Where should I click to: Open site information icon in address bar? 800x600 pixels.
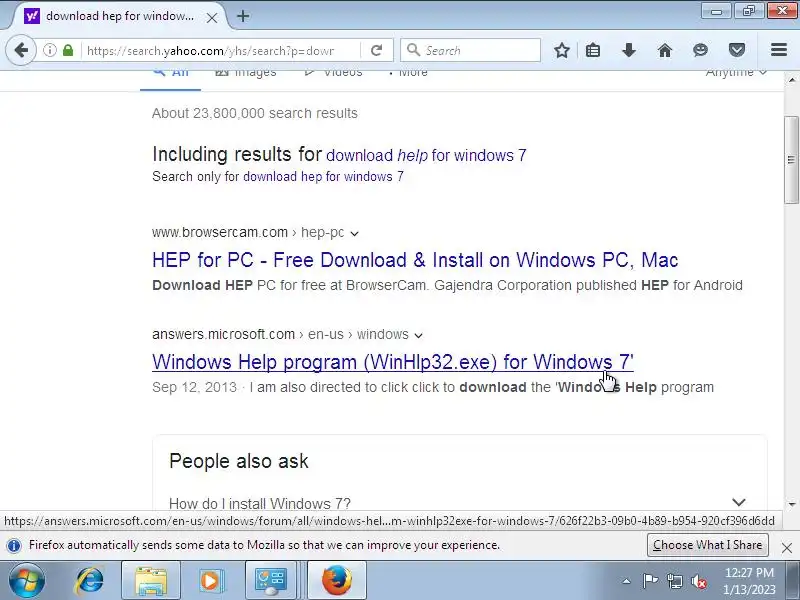(49, 51)
